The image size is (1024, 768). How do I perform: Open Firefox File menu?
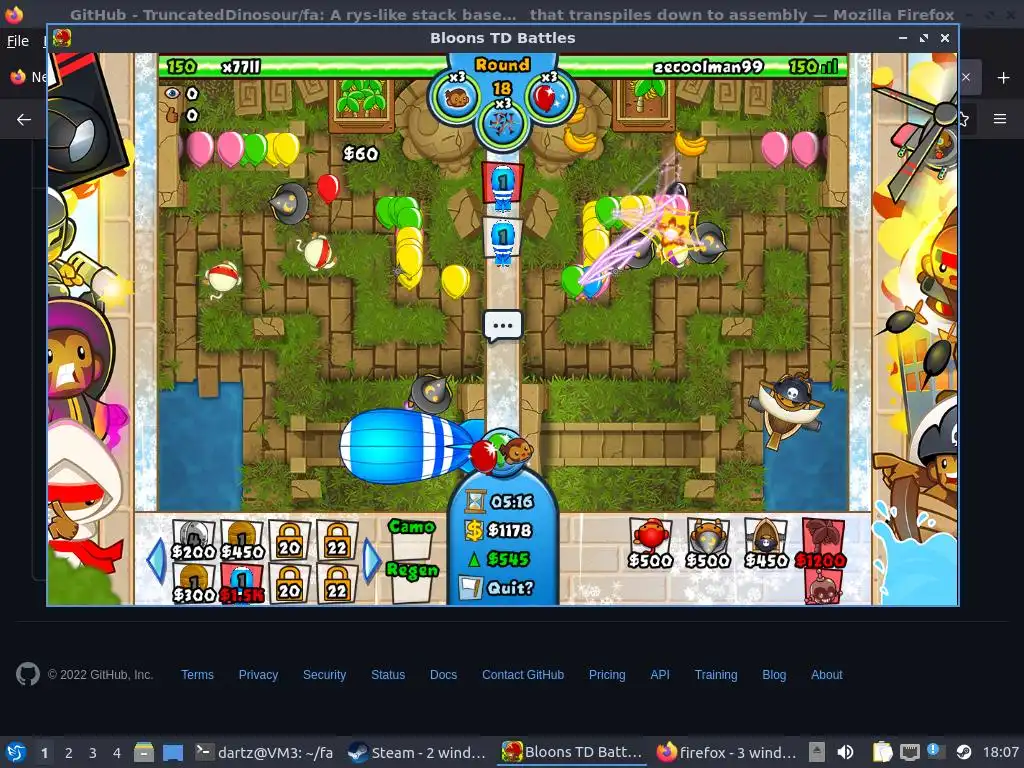(18, 40)
